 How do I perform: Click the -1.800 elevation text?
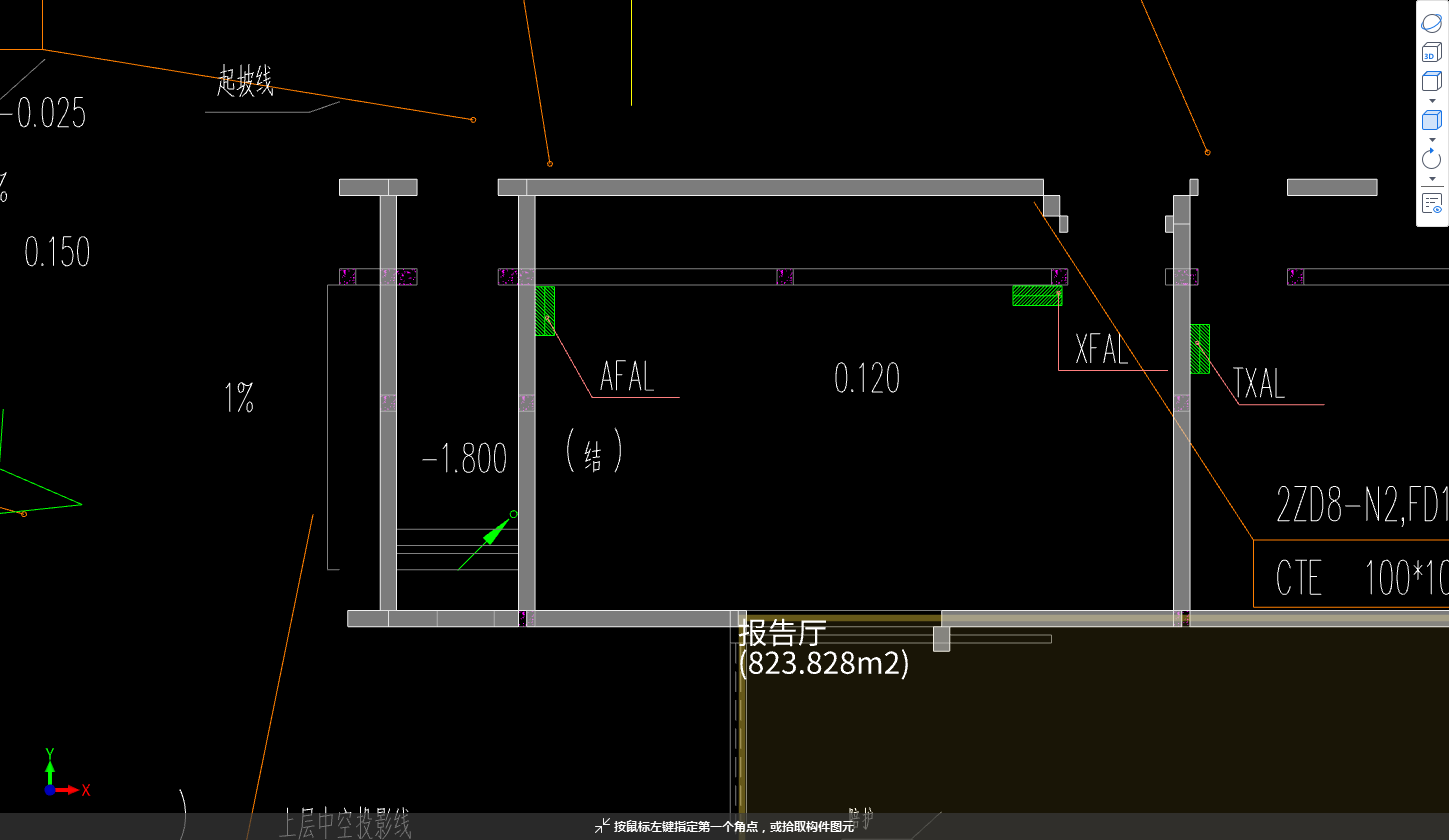464,459
